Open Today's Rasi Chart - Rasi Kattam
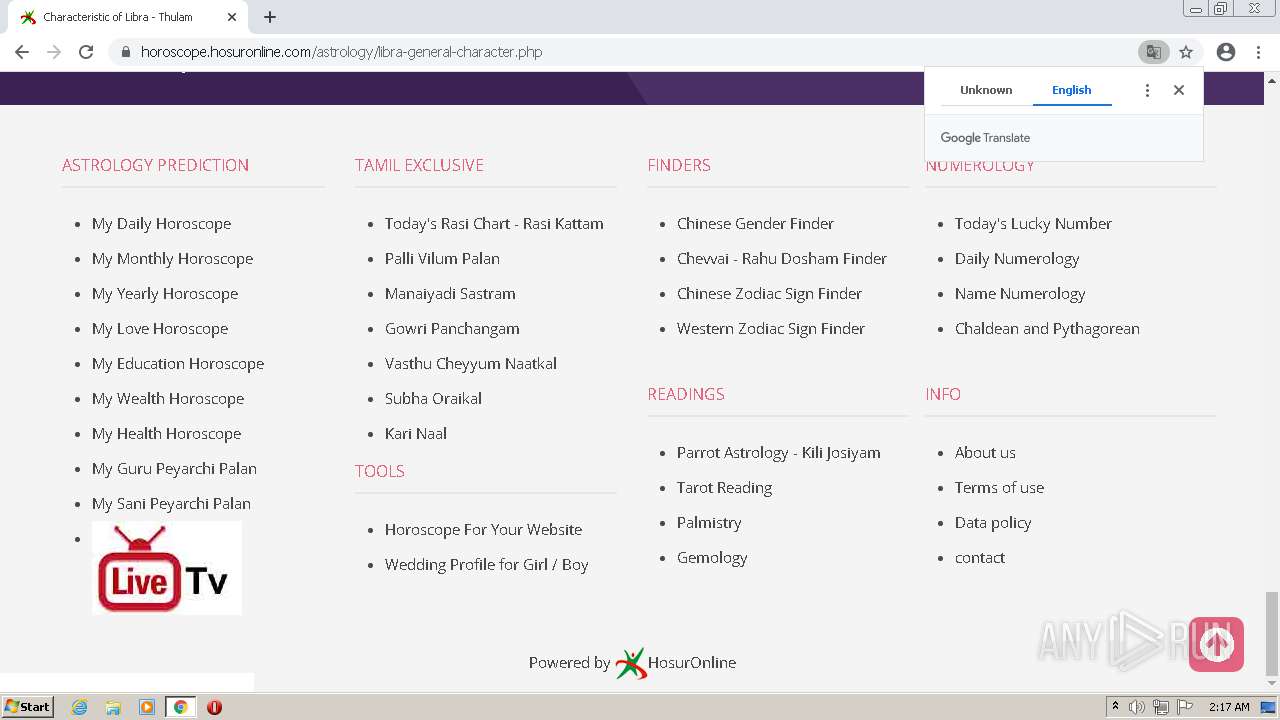1280x720 pixels. pos(494,224)
